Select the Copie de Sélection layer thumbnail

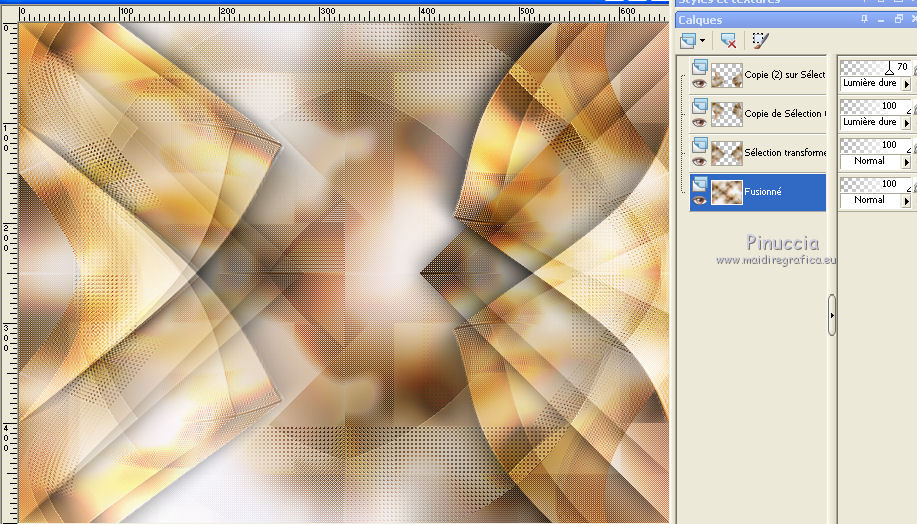click(727, 115)
